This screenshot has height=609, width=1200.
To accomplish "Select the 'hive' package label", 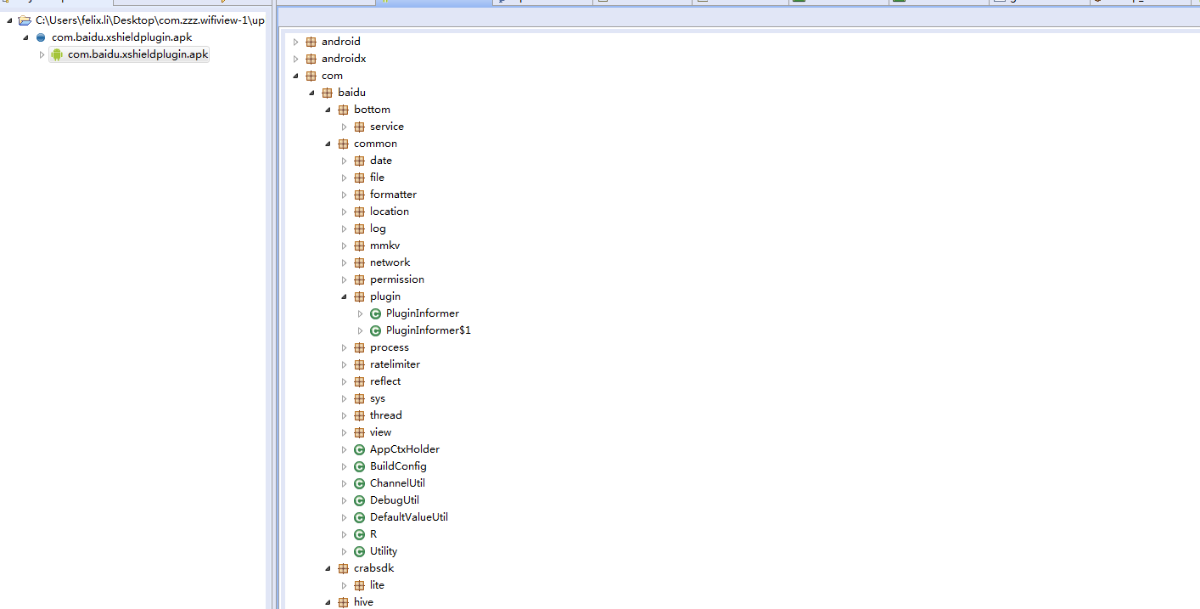I will pyautogui.click(x=363, y=603).
